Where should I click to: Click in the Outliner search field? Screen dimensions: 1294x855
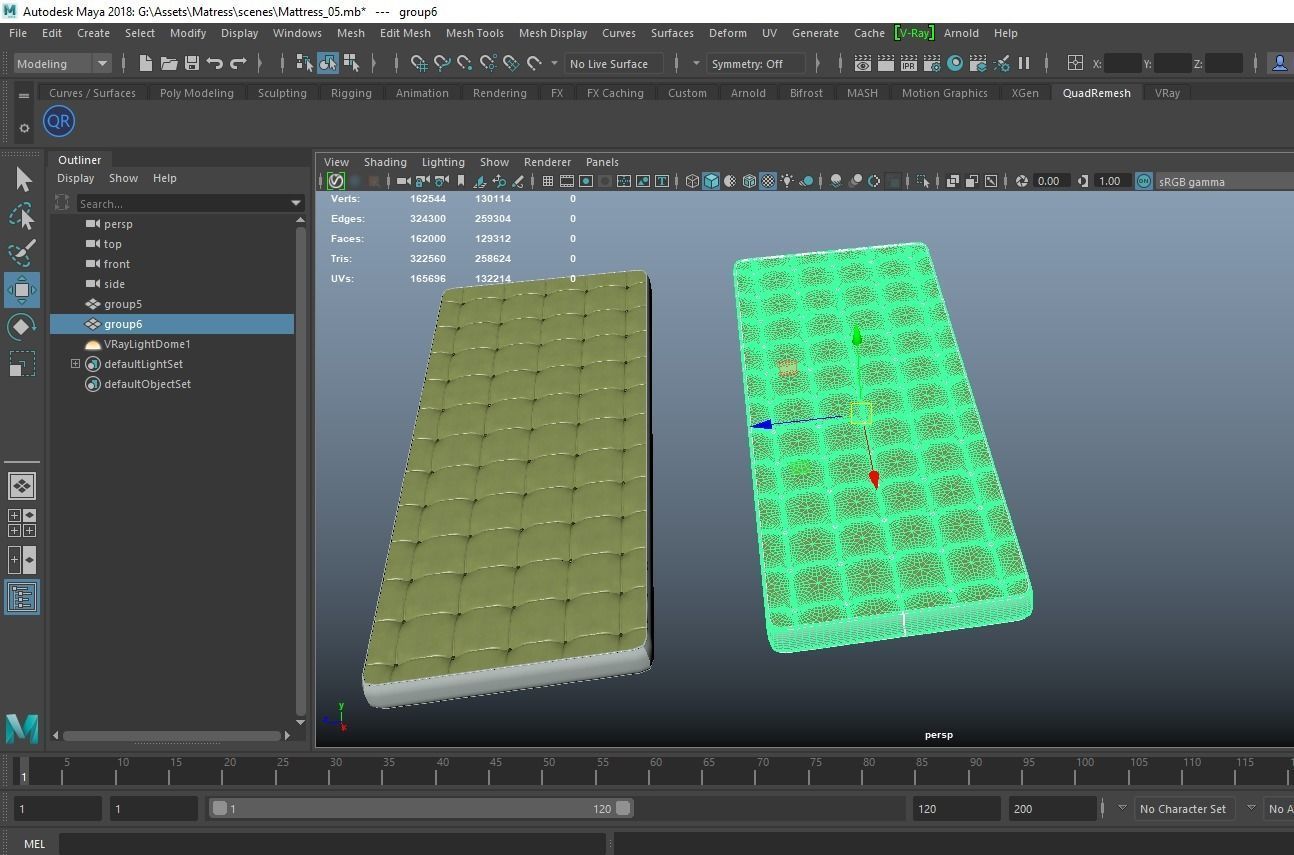(x=182, y=203)
